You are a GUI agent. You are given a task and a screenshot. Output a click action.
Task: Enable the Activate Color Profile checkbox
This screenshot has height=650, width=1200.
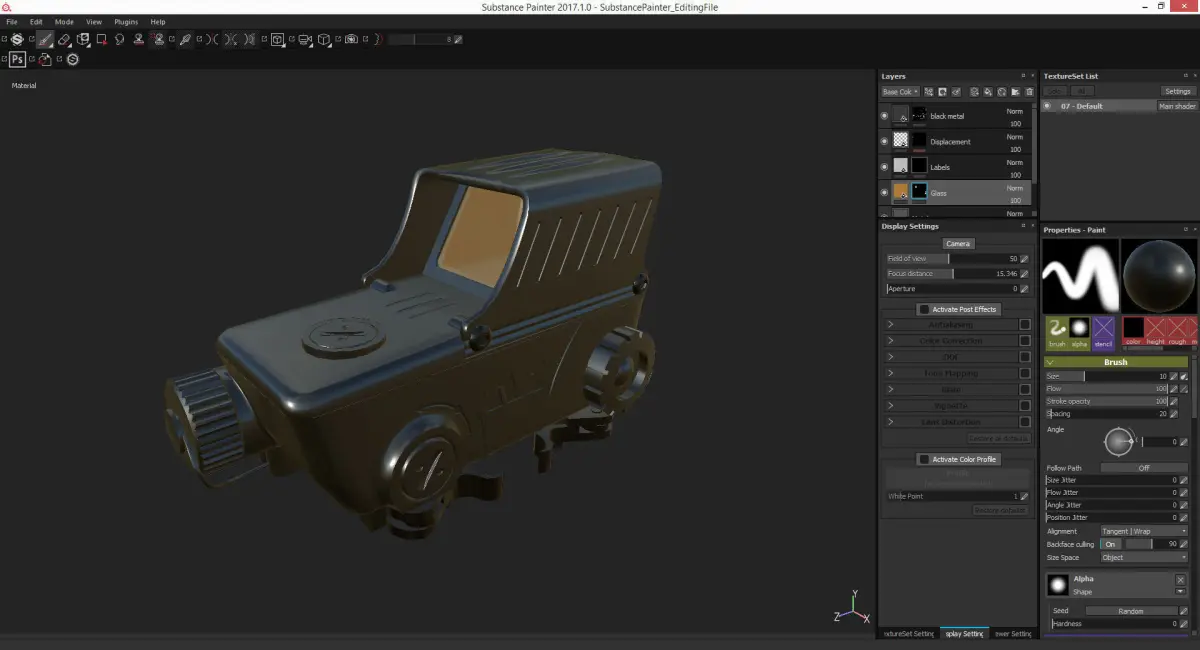click(924, 459)
